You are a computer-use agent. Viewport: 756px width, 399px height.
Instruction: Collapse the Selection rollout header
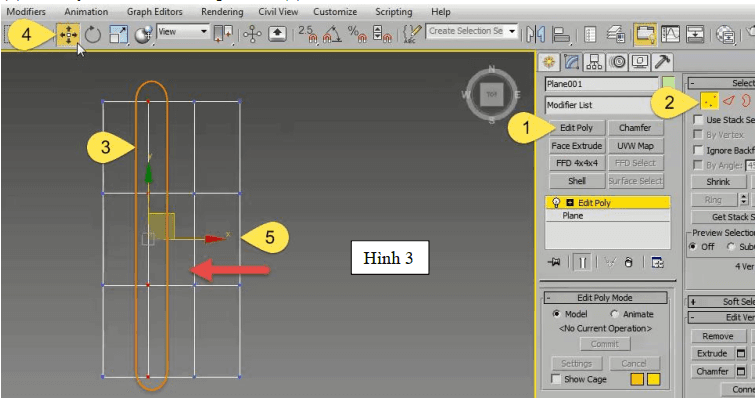[721, 83]
